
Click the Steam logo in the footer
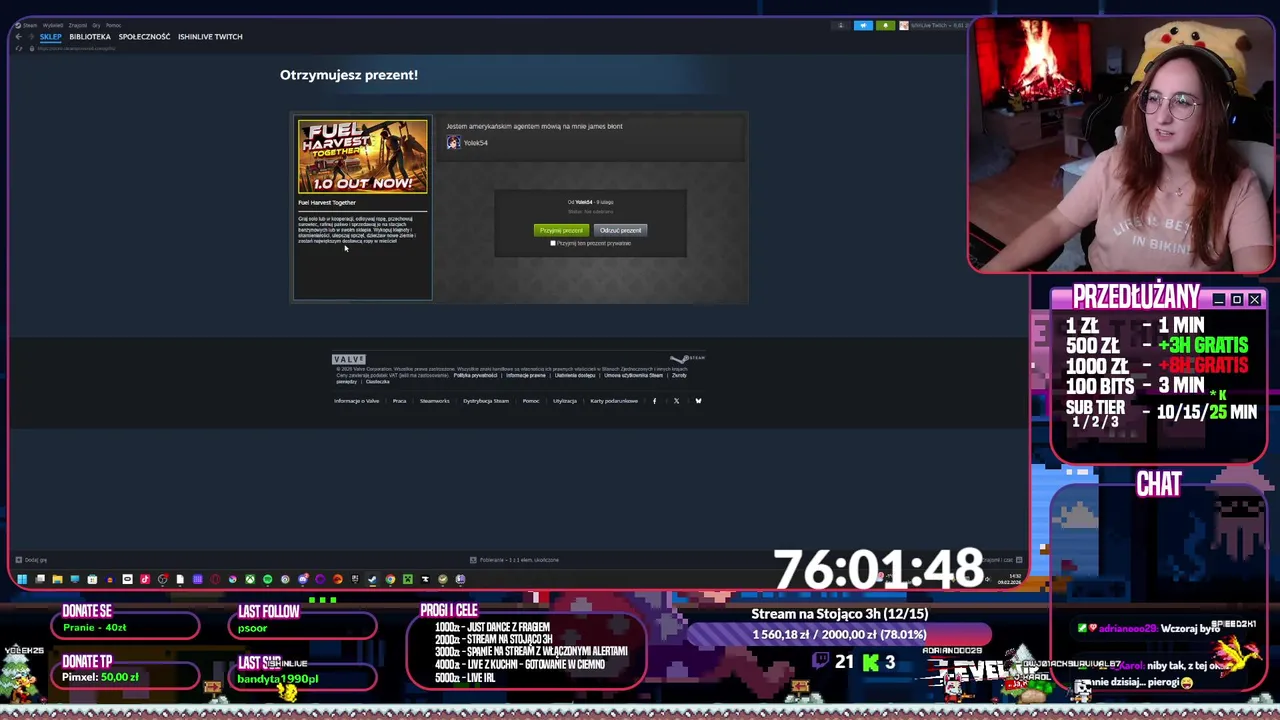tap(687, 358)
